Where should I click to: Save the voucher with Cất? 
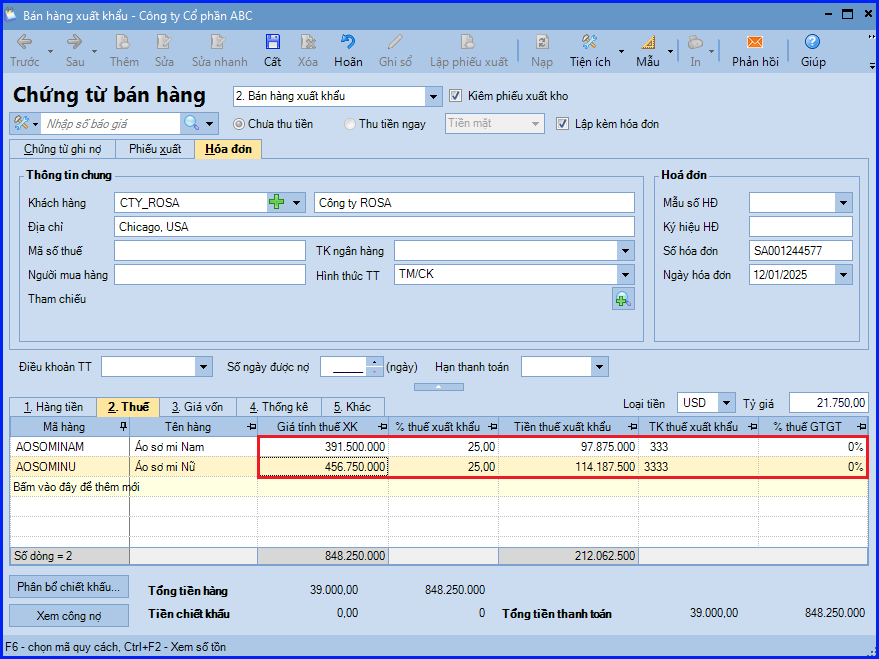tap(272, 50)
